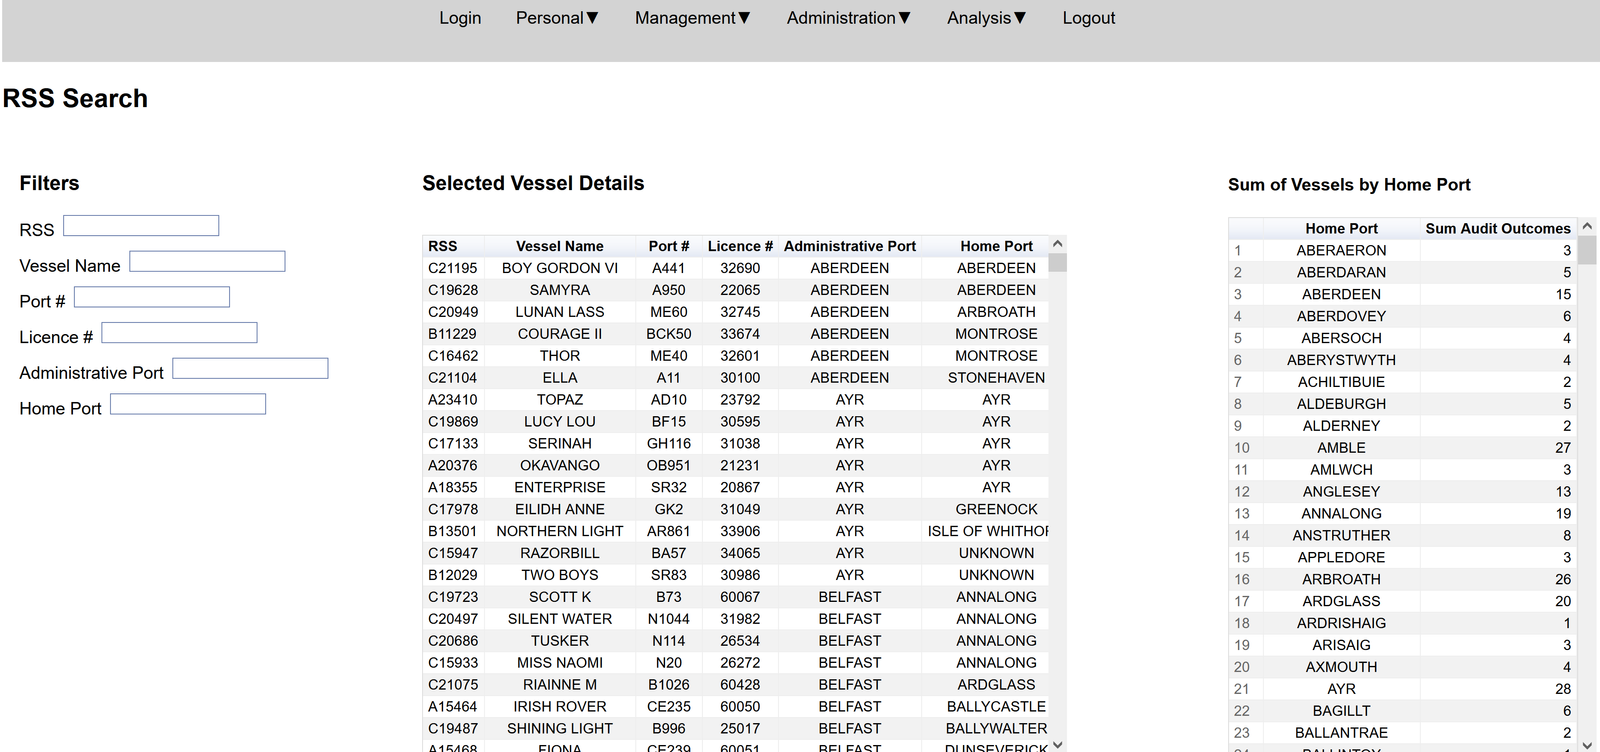
Task: Click the Logout link
Action: point(1088,18)
